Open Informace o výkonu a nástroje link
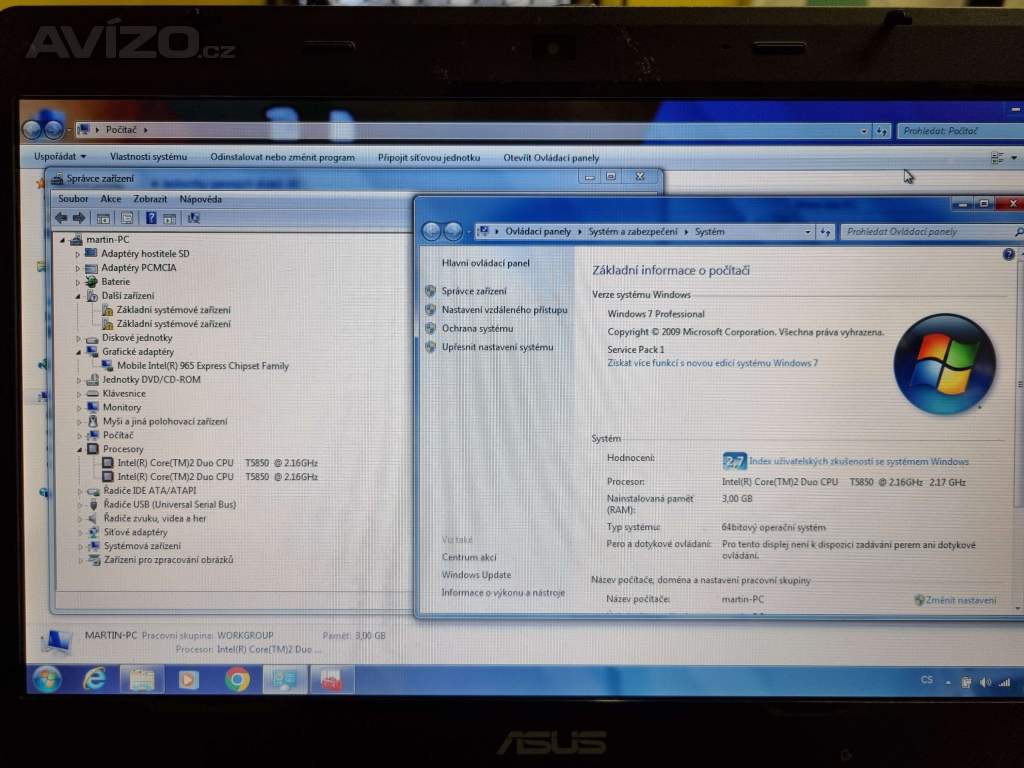 (x=503, y=592)
